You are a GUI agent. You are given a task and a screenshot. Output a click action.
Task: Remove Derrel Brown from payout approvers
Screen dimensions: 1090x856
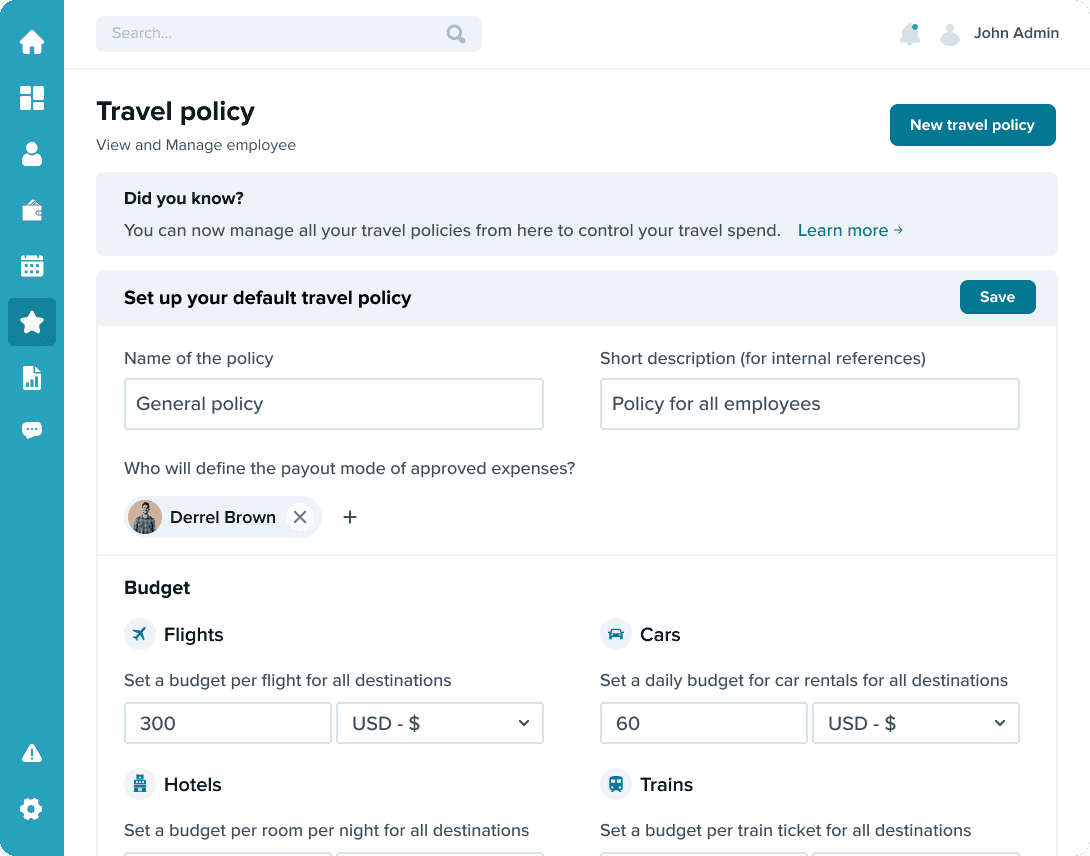(300, 517)
